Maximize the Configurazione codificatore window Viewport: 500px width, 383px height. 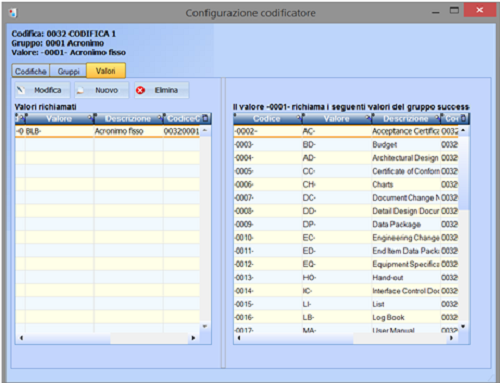pos(454,10)
